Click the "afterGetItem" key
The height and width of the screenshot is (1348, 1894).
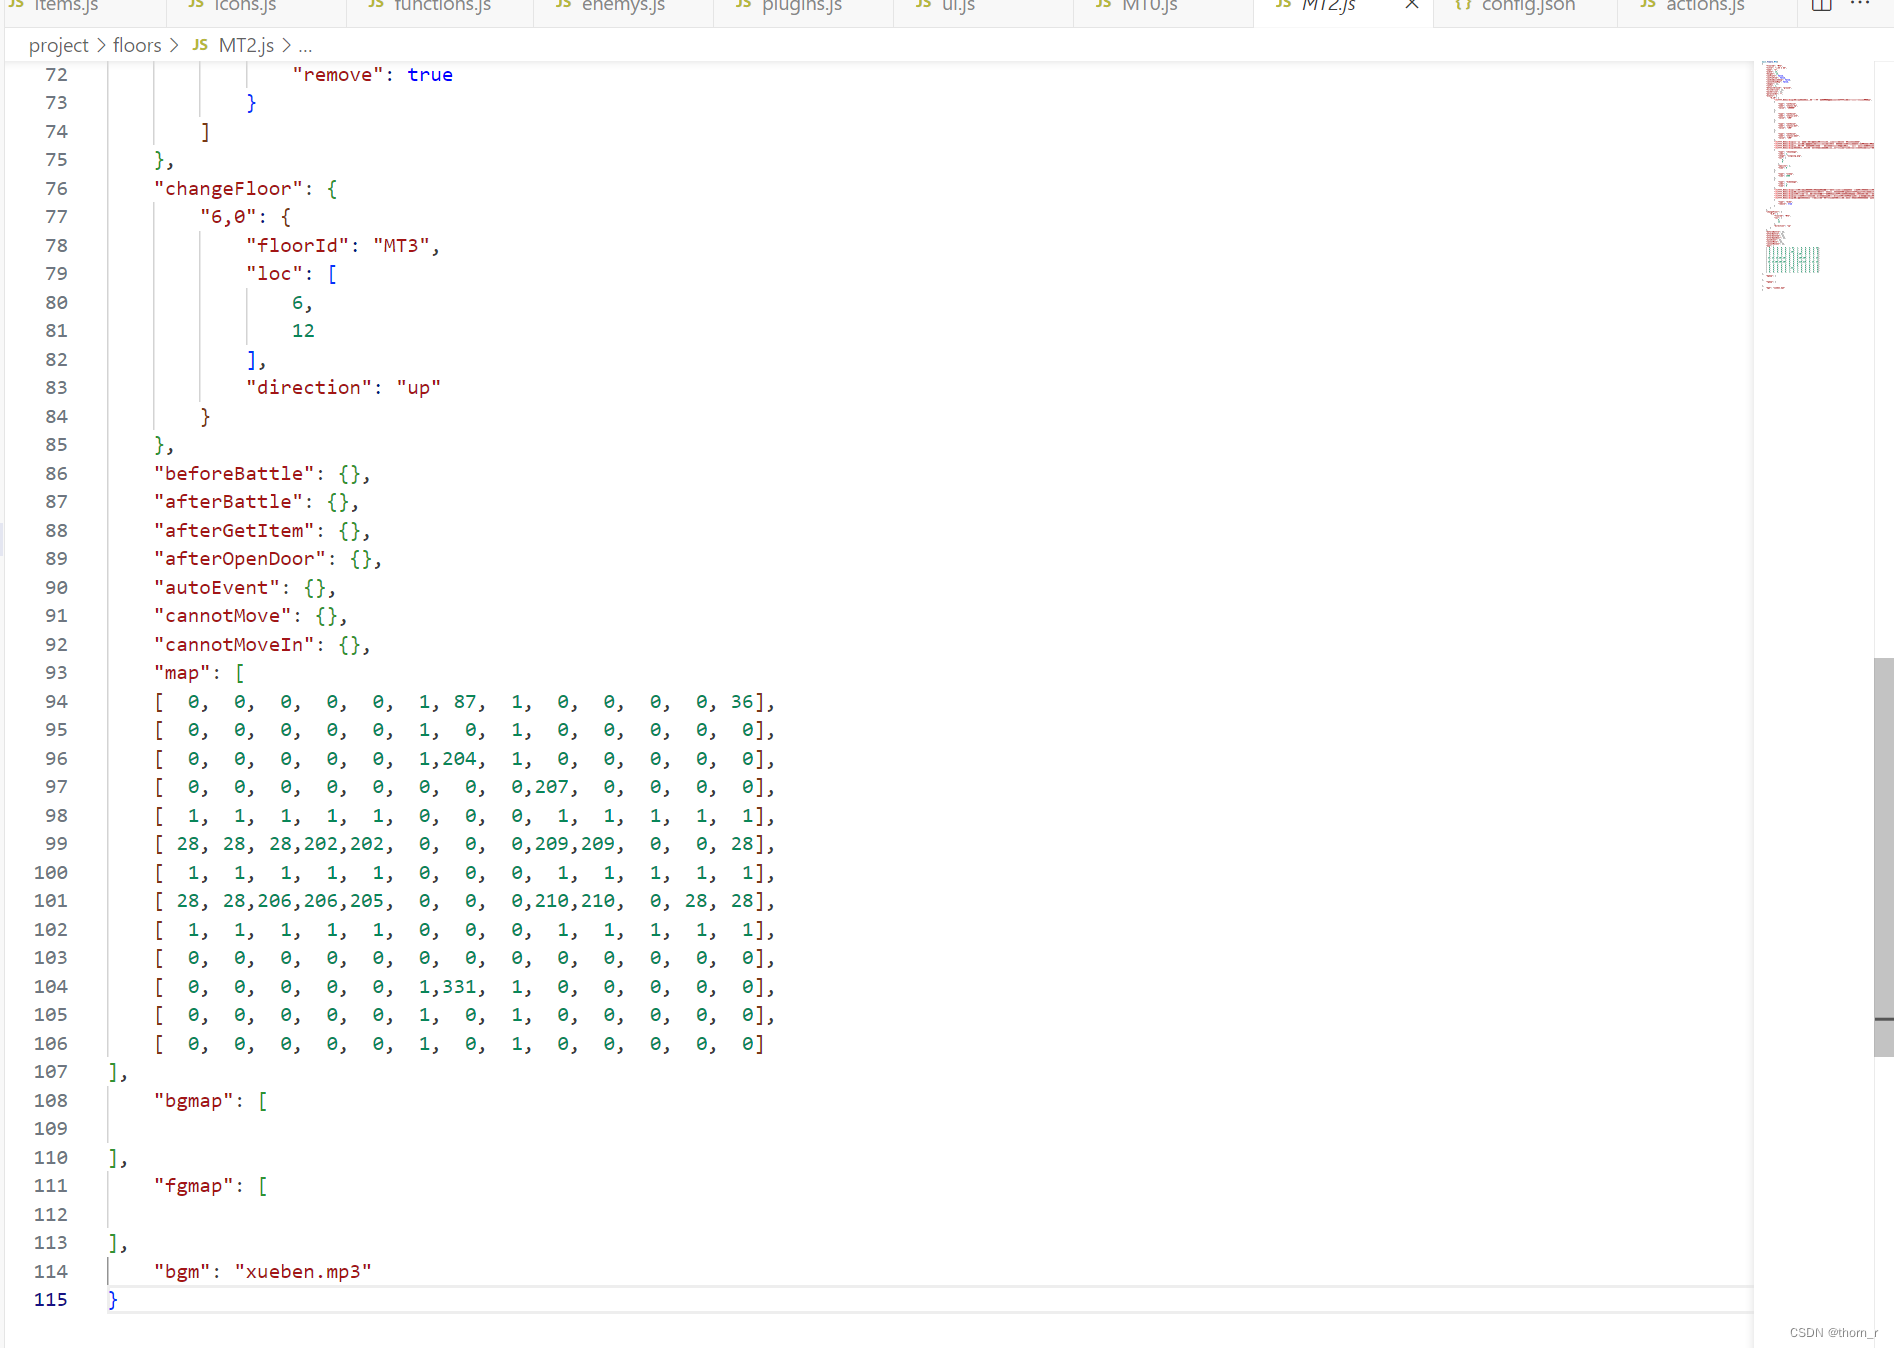click(x=234, y=531)
